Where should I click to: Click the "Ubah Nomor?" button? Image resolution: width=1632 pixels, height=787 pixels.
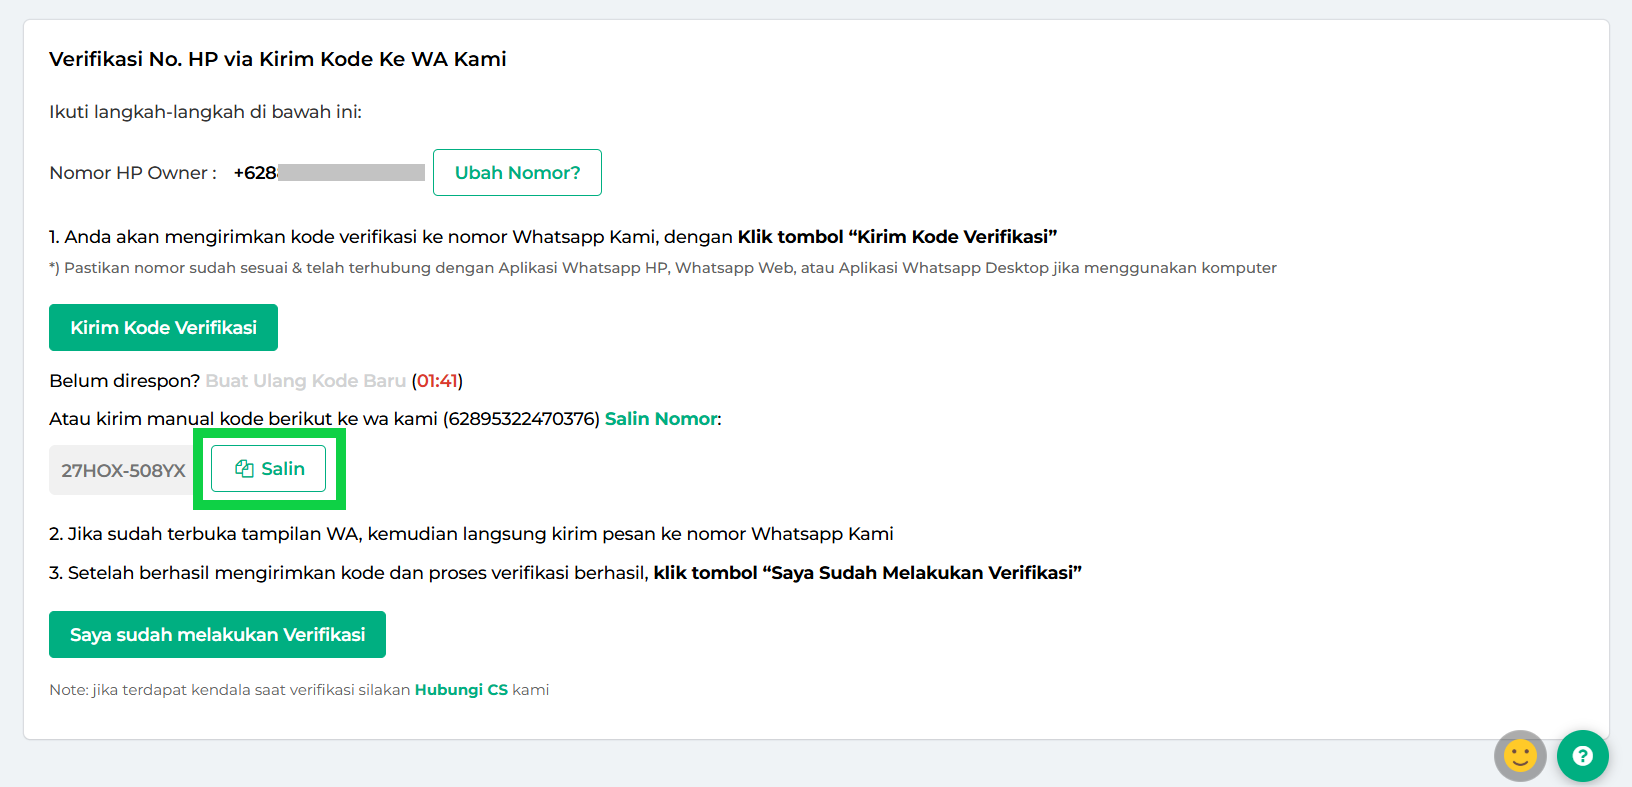click(517, 173)
